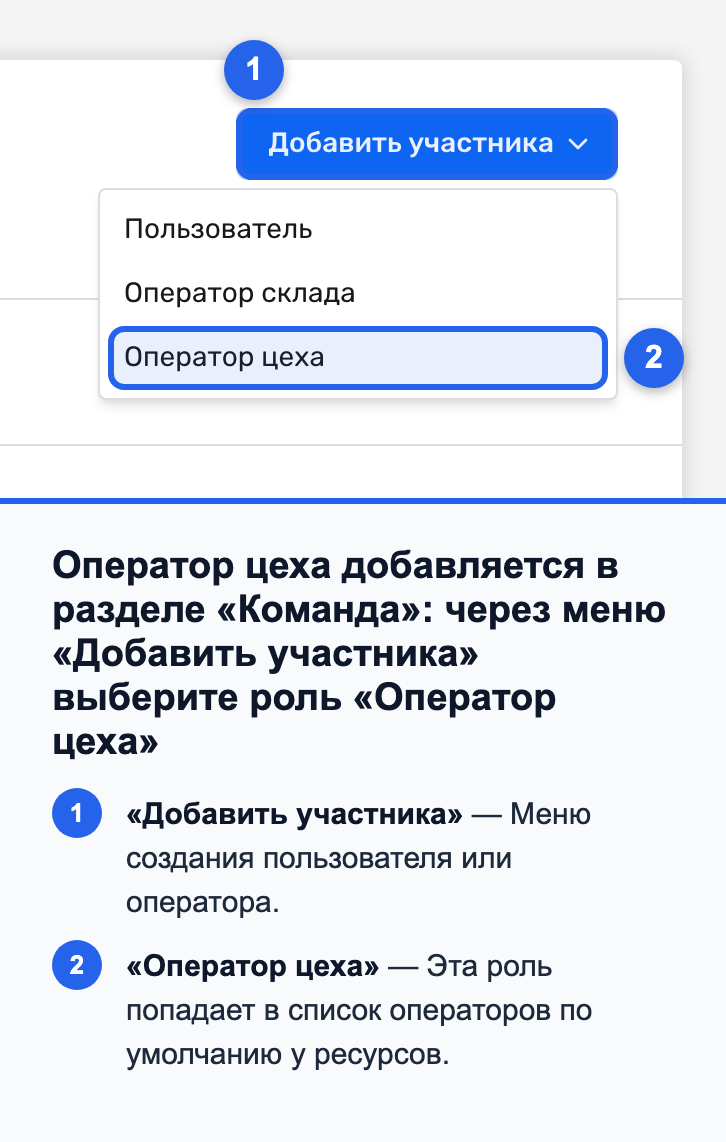The height and width of the screenshot is (1142, 726).
Task: Click the bold «Добавить участника» legend label
Action: 294,814
